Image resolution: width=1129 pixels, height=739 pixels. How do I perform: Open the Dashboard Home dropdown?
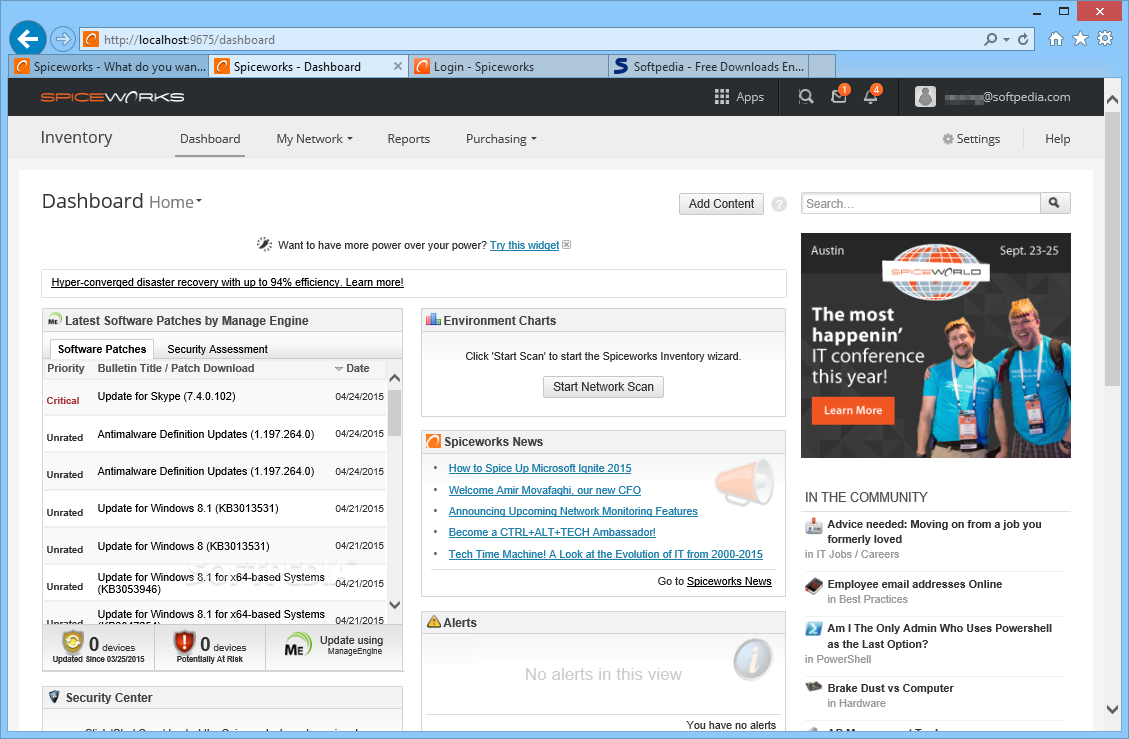[176, 202]
